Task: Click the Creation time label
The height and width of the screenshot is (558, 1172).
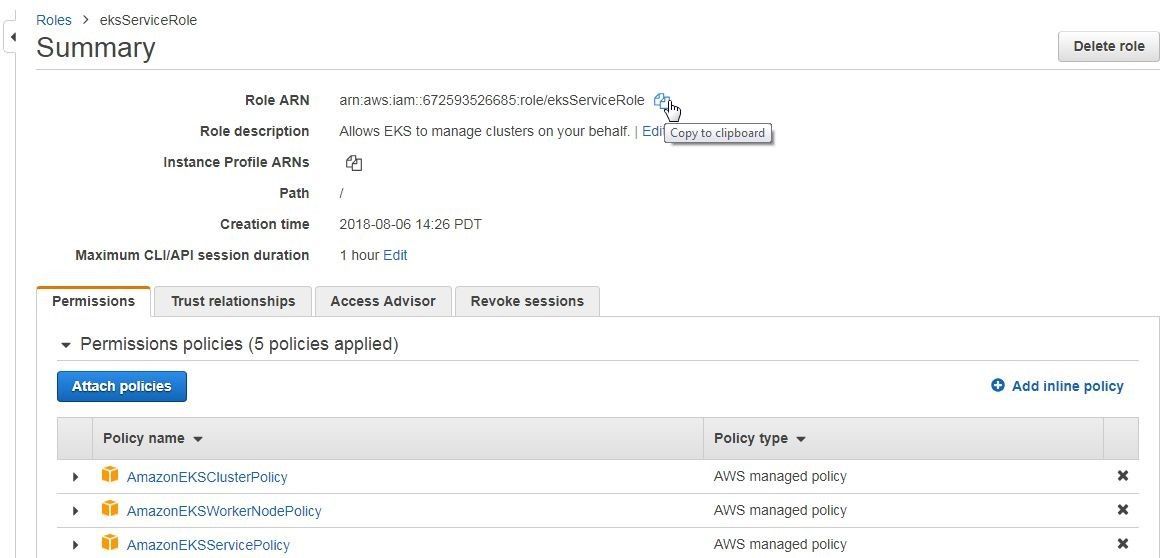Action: [265, 224]
